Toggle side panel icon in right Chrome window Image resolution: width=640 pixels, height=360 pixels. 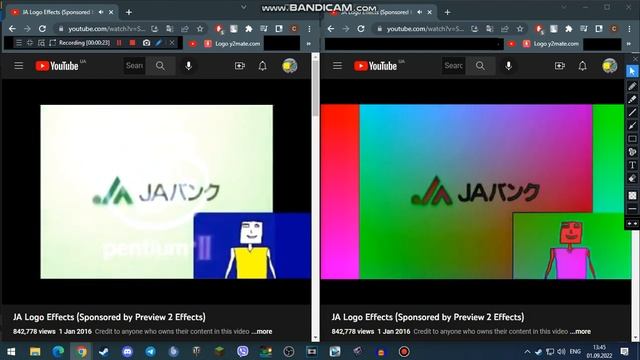pyautogui.click(x=599, y=29)
